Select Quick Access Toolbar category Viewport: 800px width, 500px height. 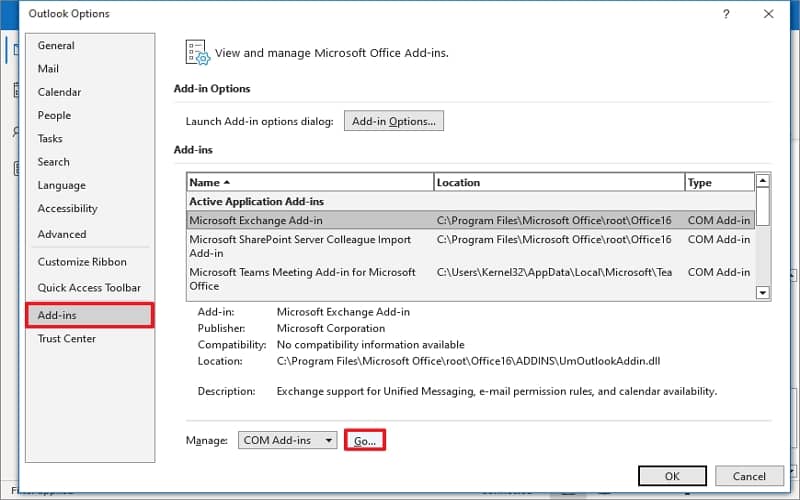[x=89, y=288]
